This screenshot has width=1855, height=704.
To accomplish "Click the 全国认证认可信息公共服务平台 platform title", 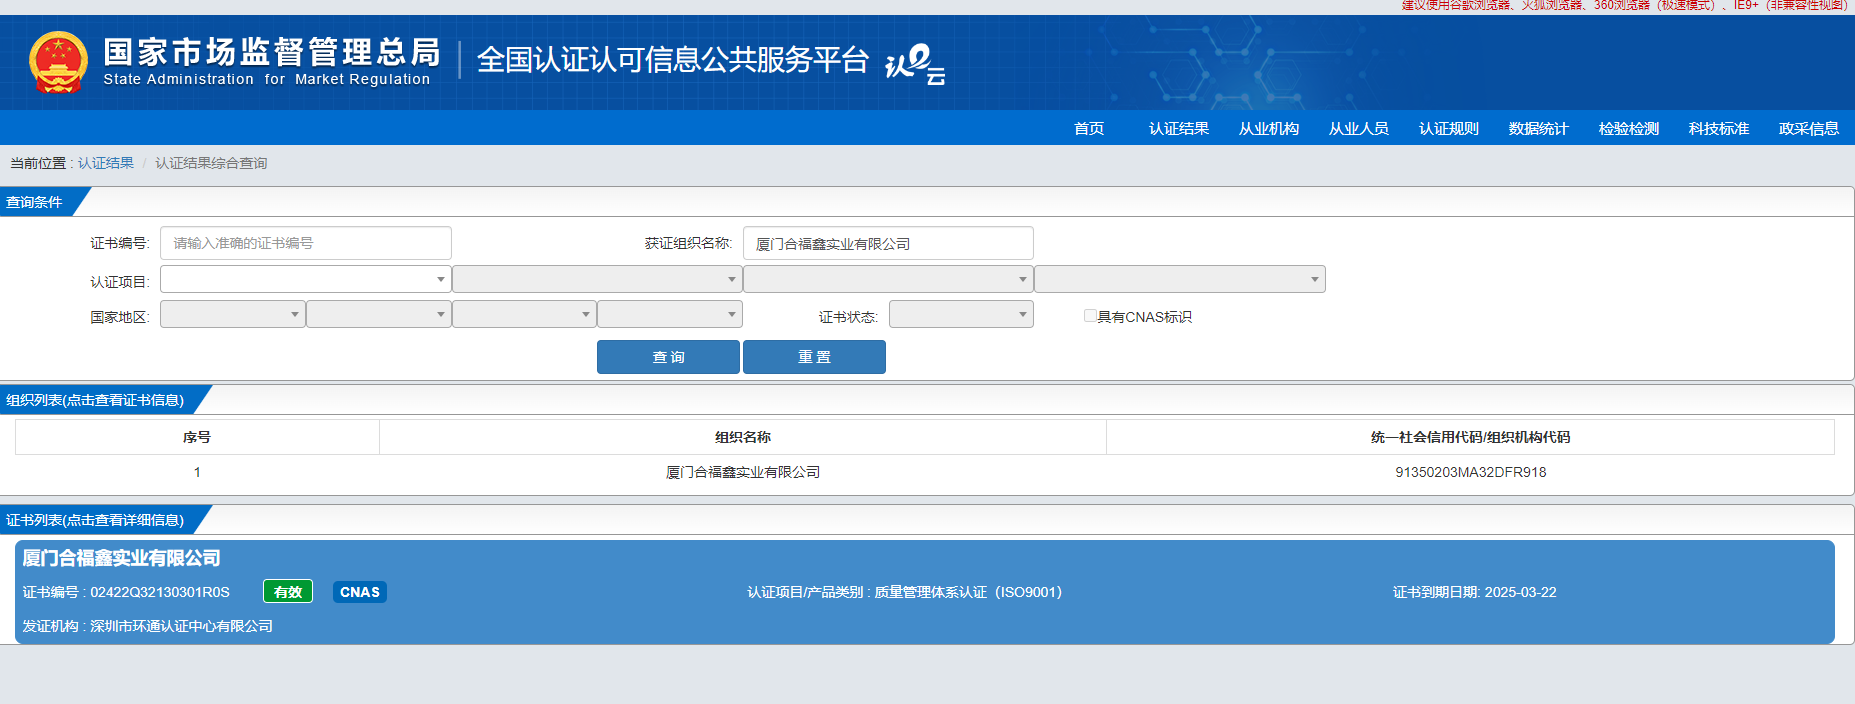I will click(x=673, y=60).
